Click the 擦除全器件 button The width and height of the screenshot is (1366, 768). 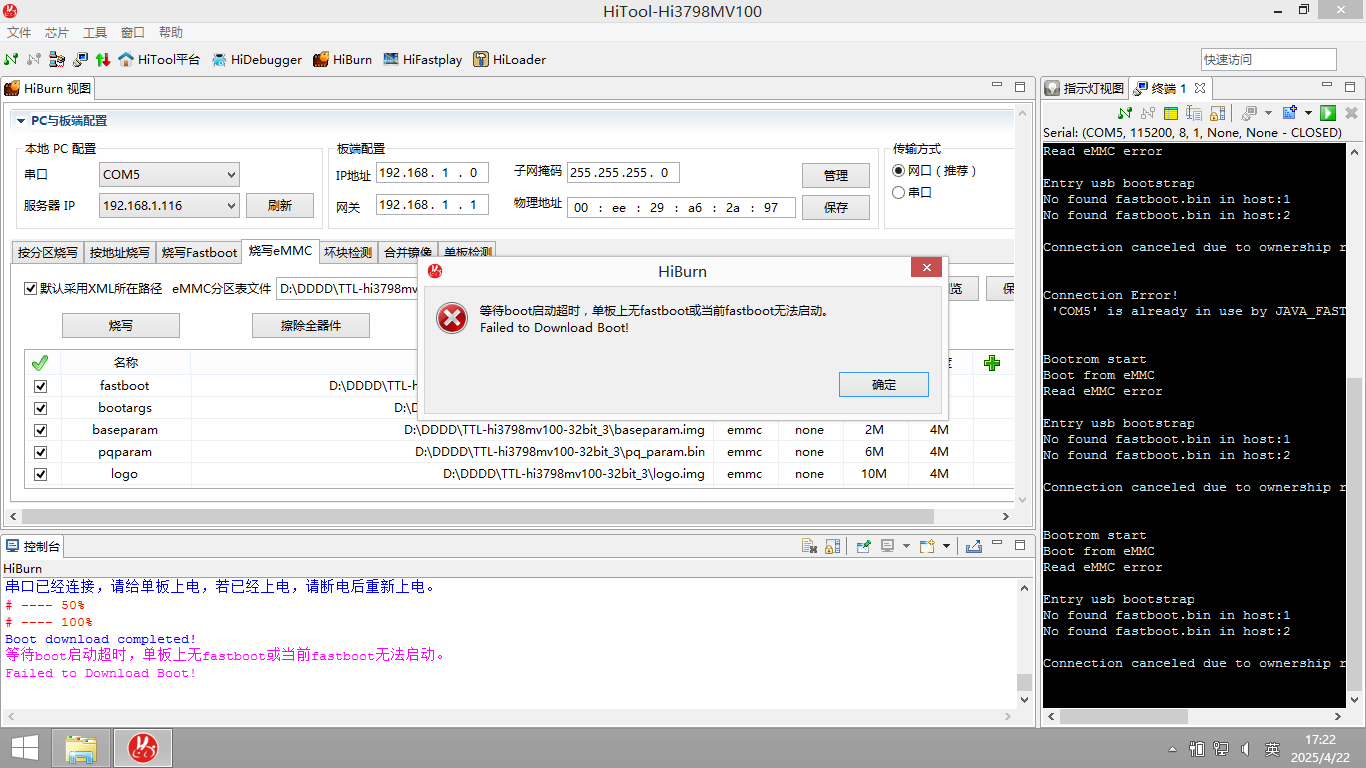[x=311, y=326]
